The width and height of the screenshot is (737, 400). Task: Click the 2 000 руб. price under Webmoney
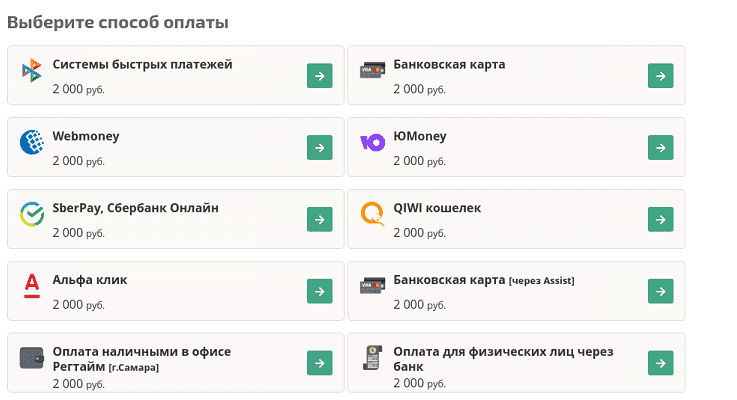pos(78,161)
